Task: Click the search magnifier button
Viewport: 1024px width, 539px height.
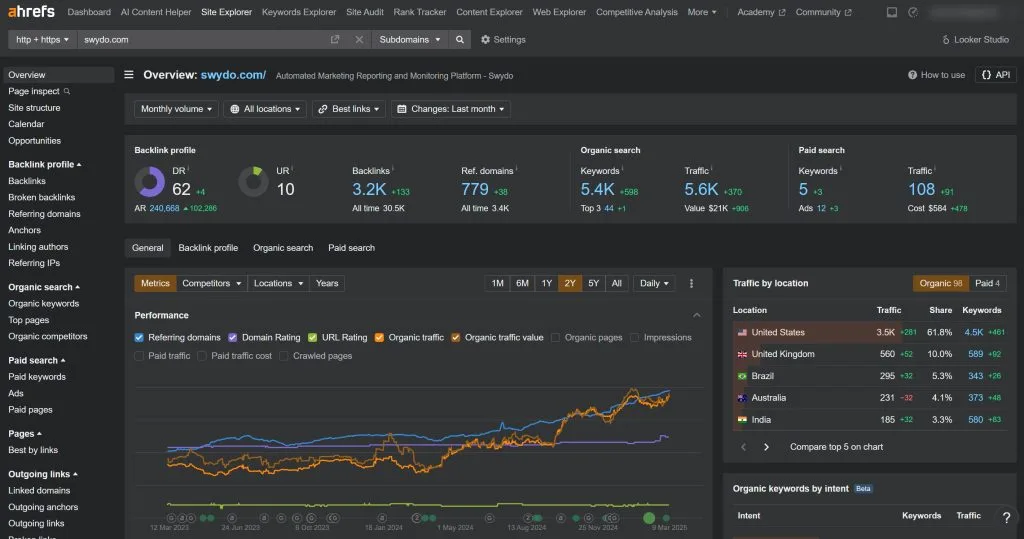Action: point(460,39)
